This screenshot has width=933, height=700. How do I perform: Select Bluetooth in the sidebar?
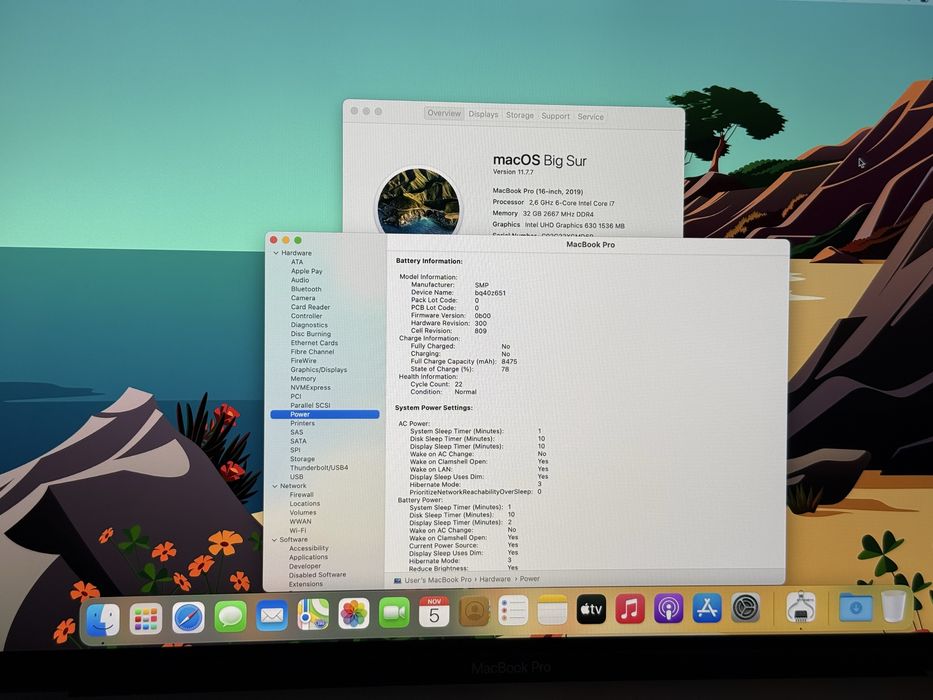click(x=306, y=289)
